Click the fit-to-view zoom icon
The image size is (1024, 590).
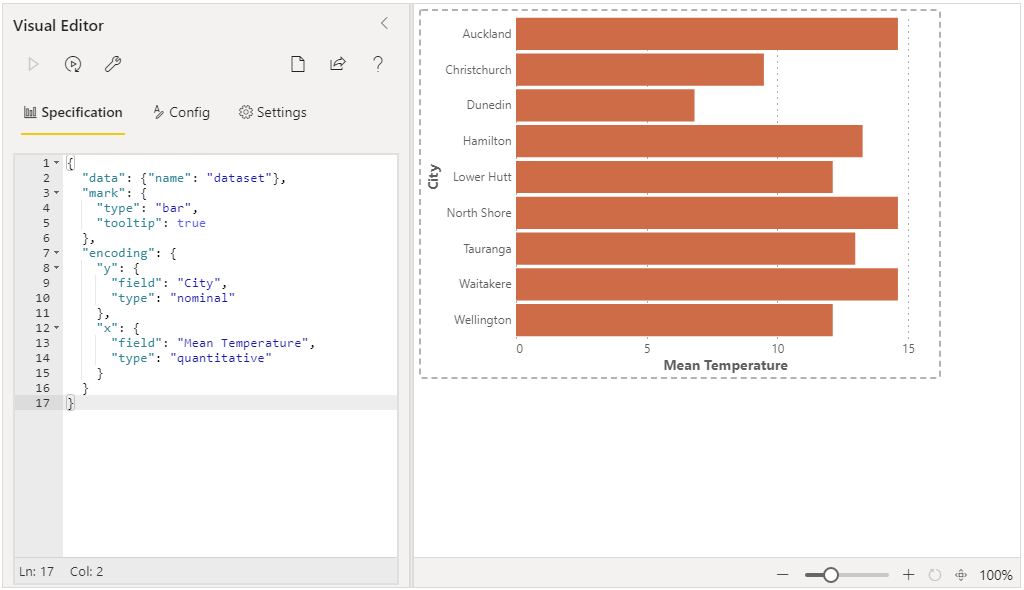click(961, 575)
